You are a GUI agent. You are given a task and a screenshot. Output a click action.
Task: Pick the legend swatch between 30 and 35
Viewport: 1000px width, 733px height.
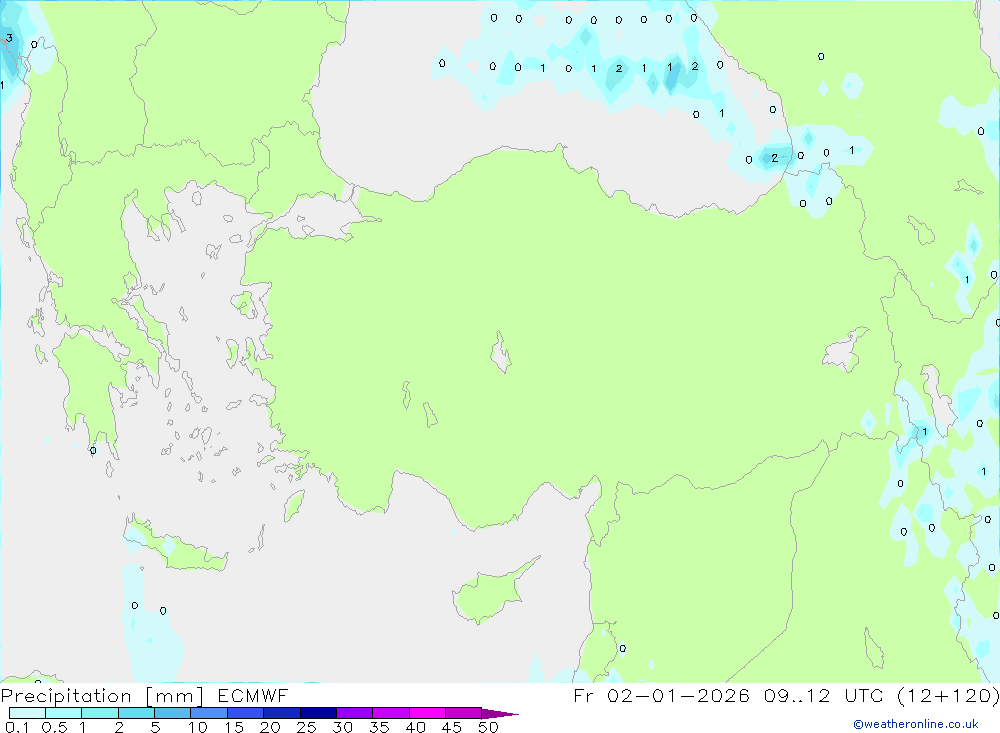click(354, 713)
